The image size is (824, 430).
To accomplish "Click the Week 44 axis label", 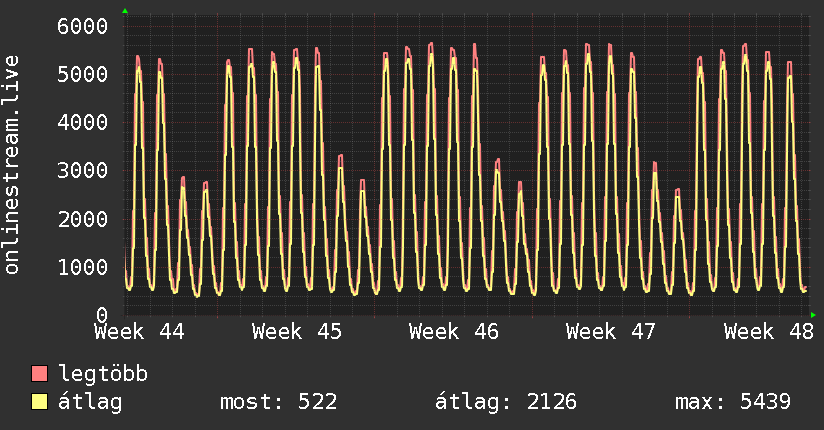I will 139,332.
